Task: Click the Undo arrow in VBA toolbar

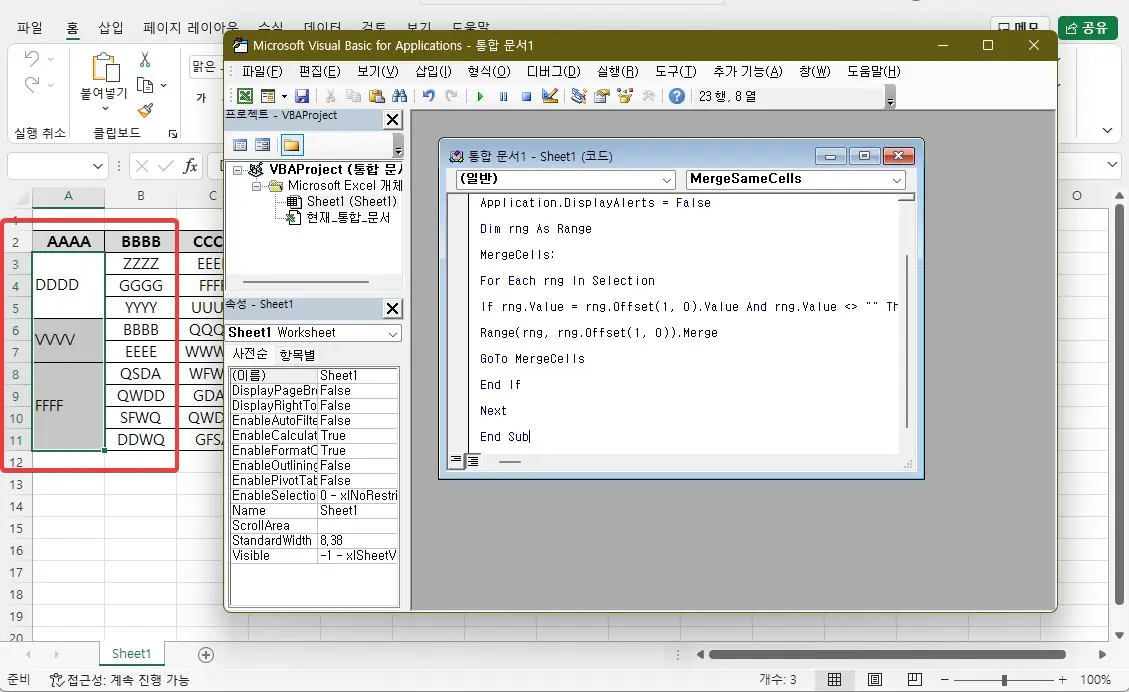Action: click(x=428, y=96)
